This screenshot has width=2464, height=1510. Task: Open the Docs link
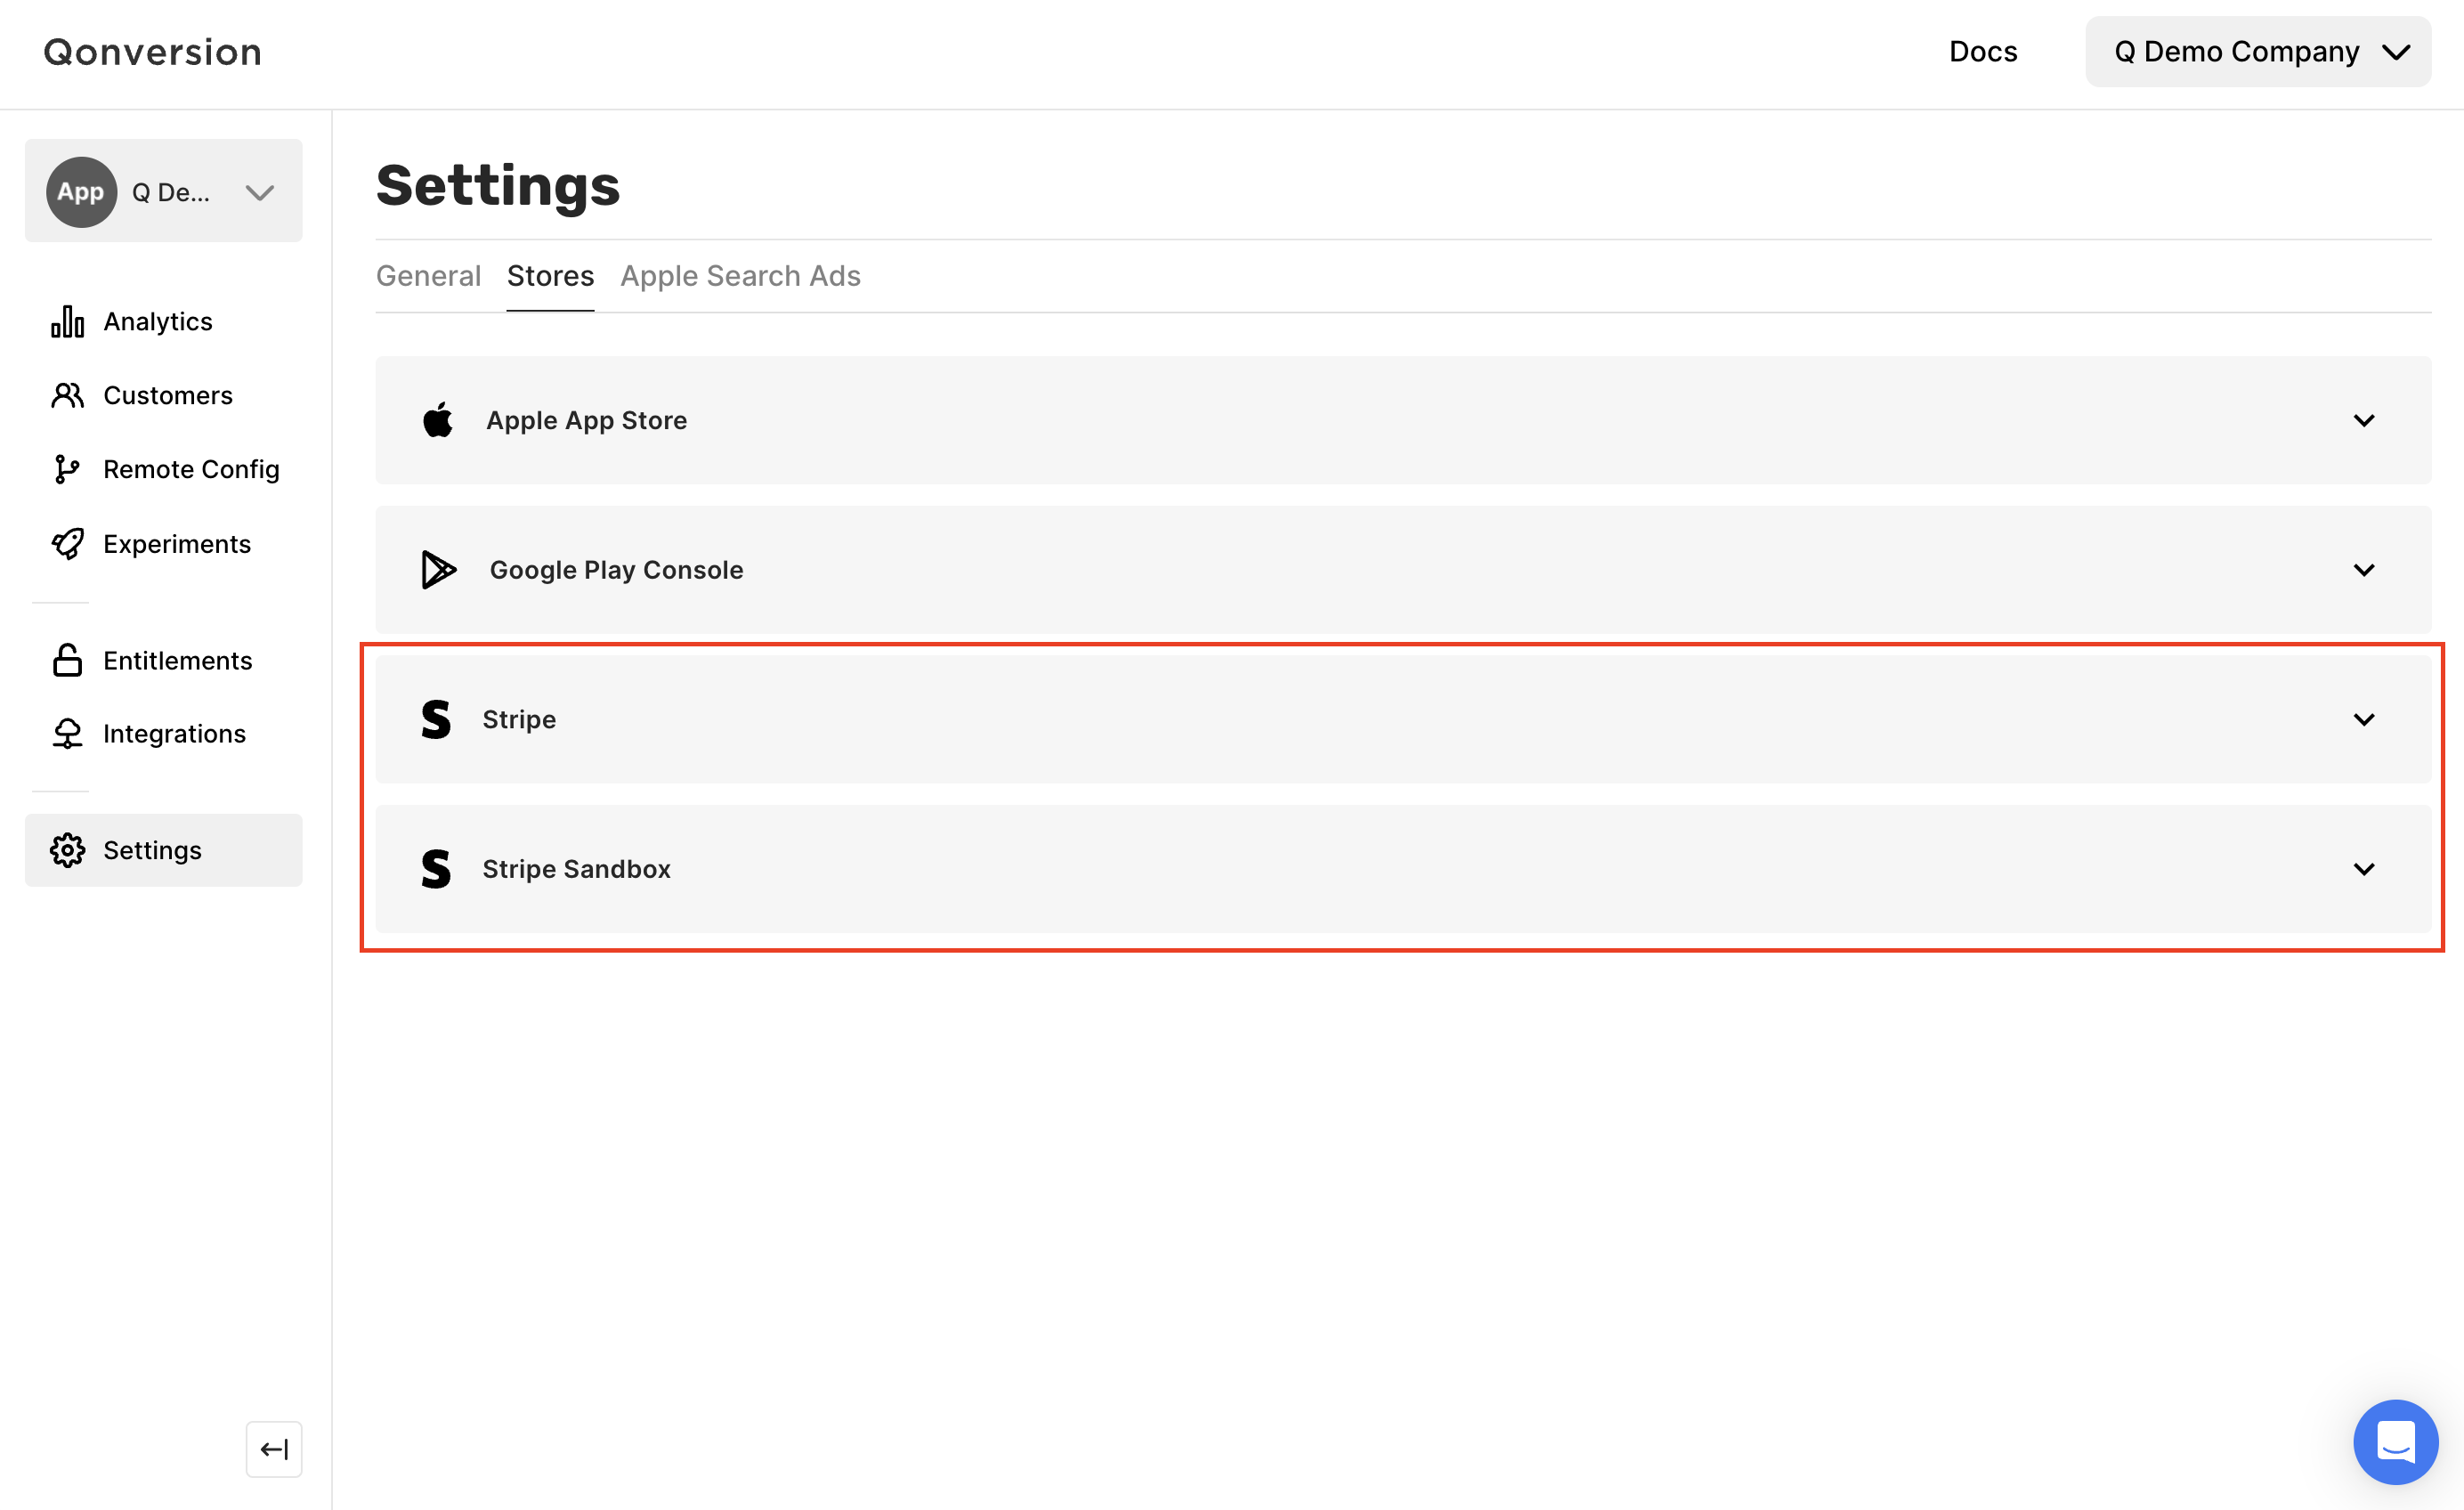pyautogui.click(x=1983, y=52)
